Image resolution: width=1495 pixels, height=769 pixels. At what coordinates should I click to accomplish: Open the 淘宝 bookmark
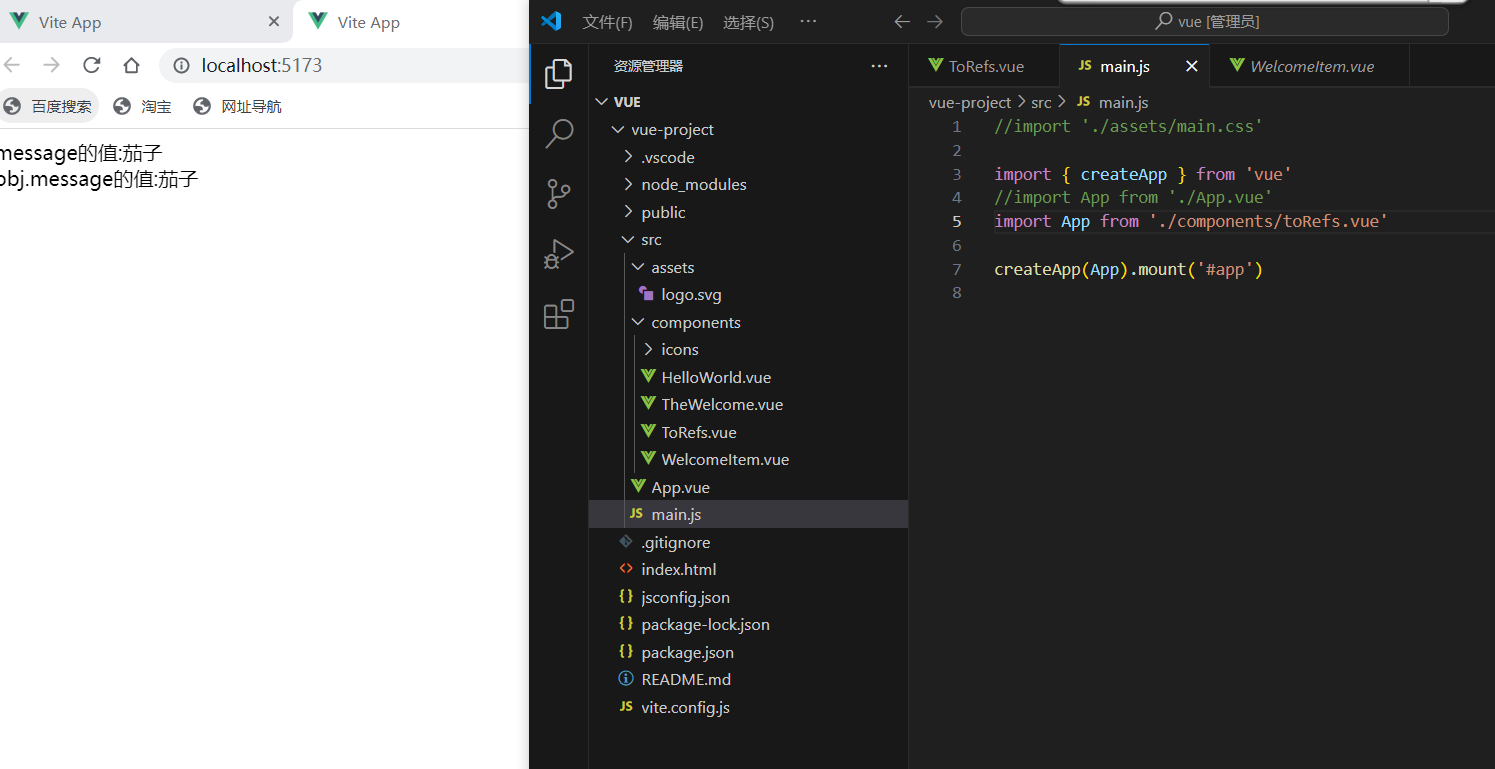(x=143, y=106)
